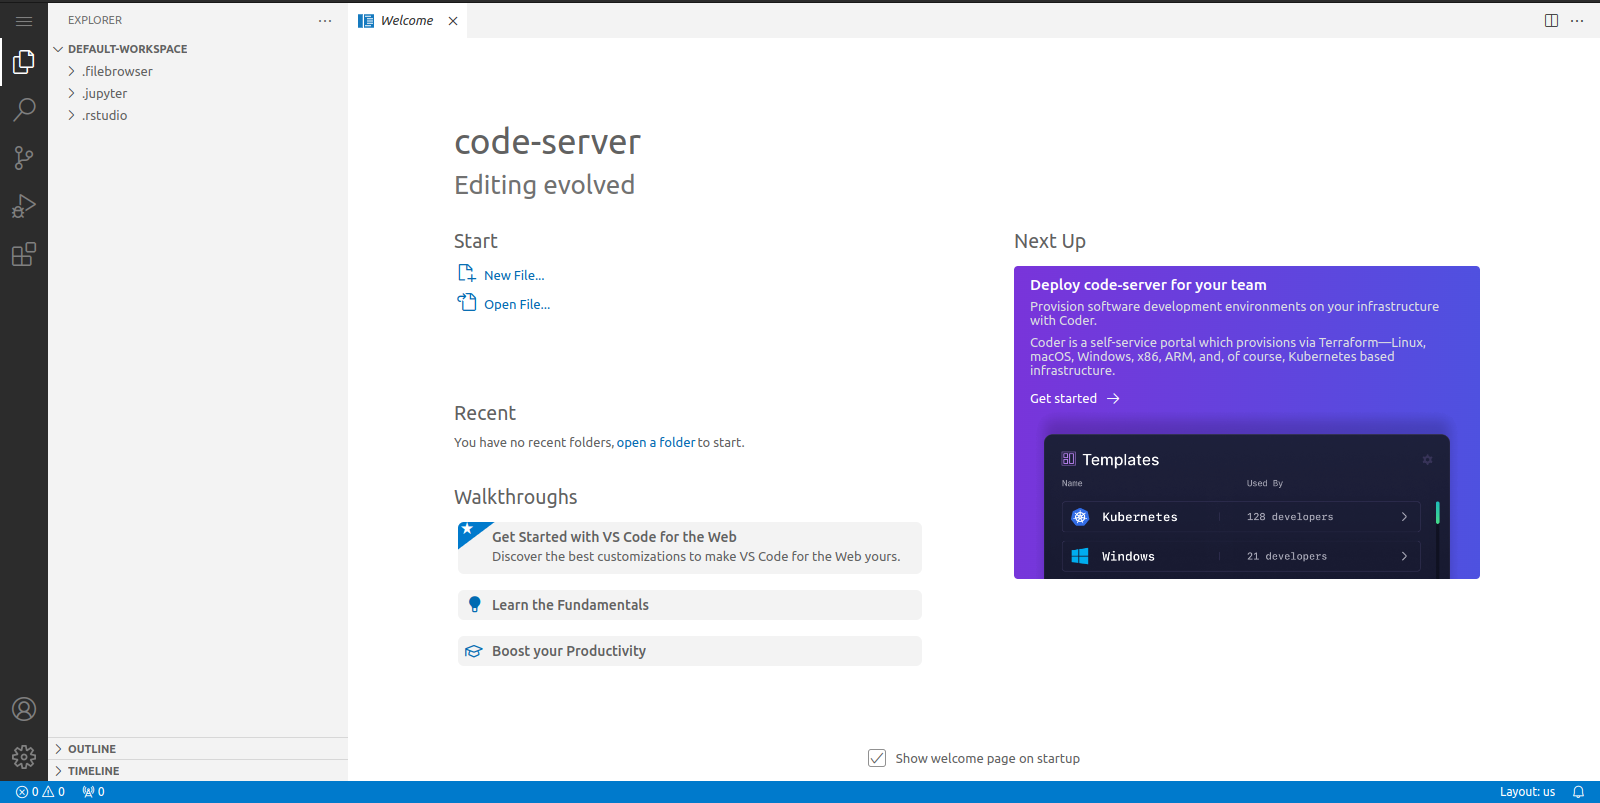Expand the .filebrowser folder
1600x803 pixels.
click(117, 72)
